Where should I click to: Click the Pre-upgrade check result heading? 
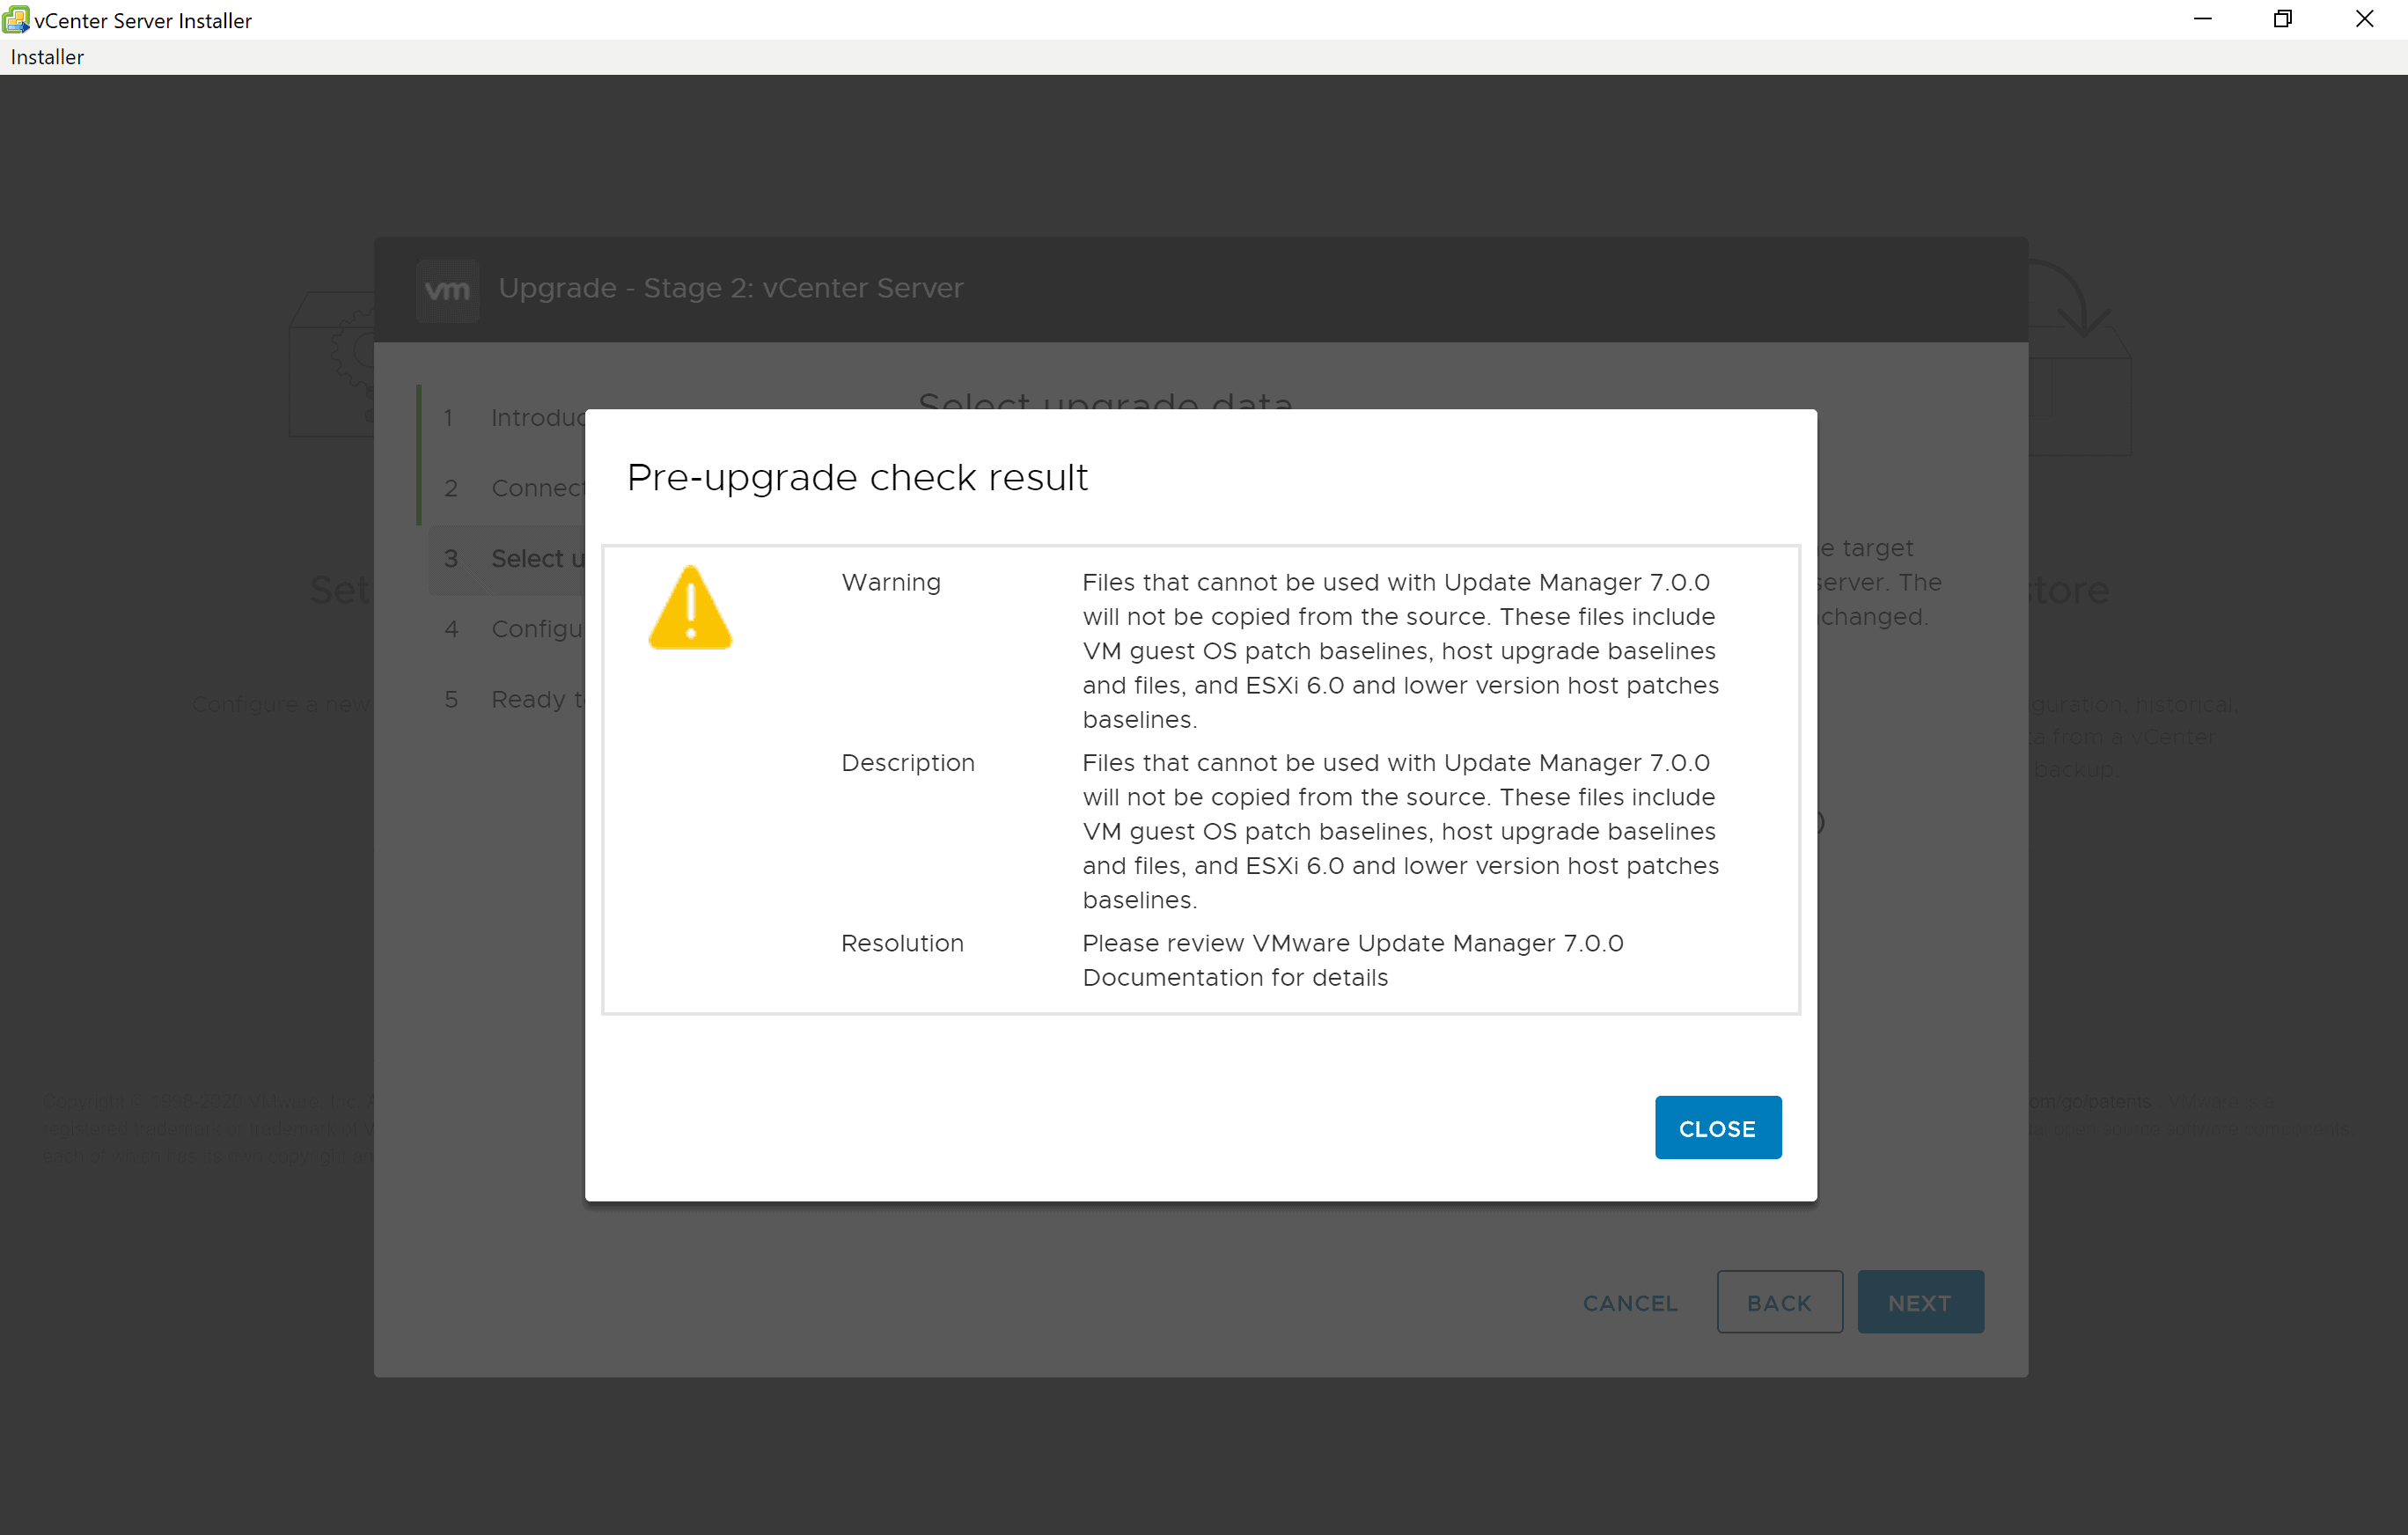[857, 478]
